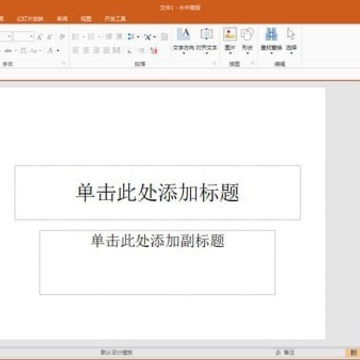
Task: Decrease the list indent level
Action: pos(109,37)
